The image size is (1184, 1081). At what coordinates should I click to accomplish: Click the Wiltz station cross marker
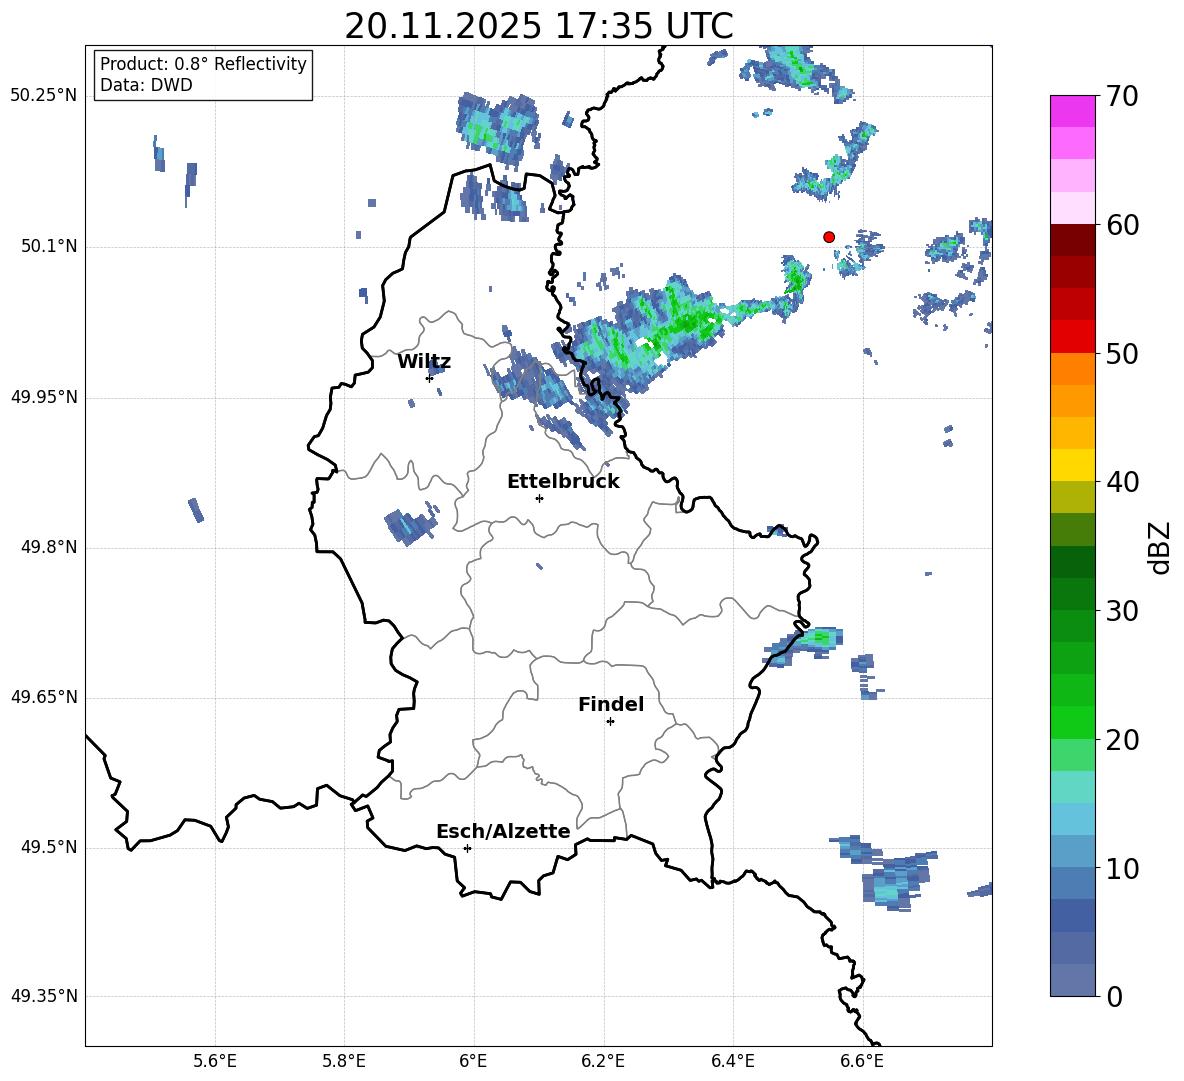(429, 377)
